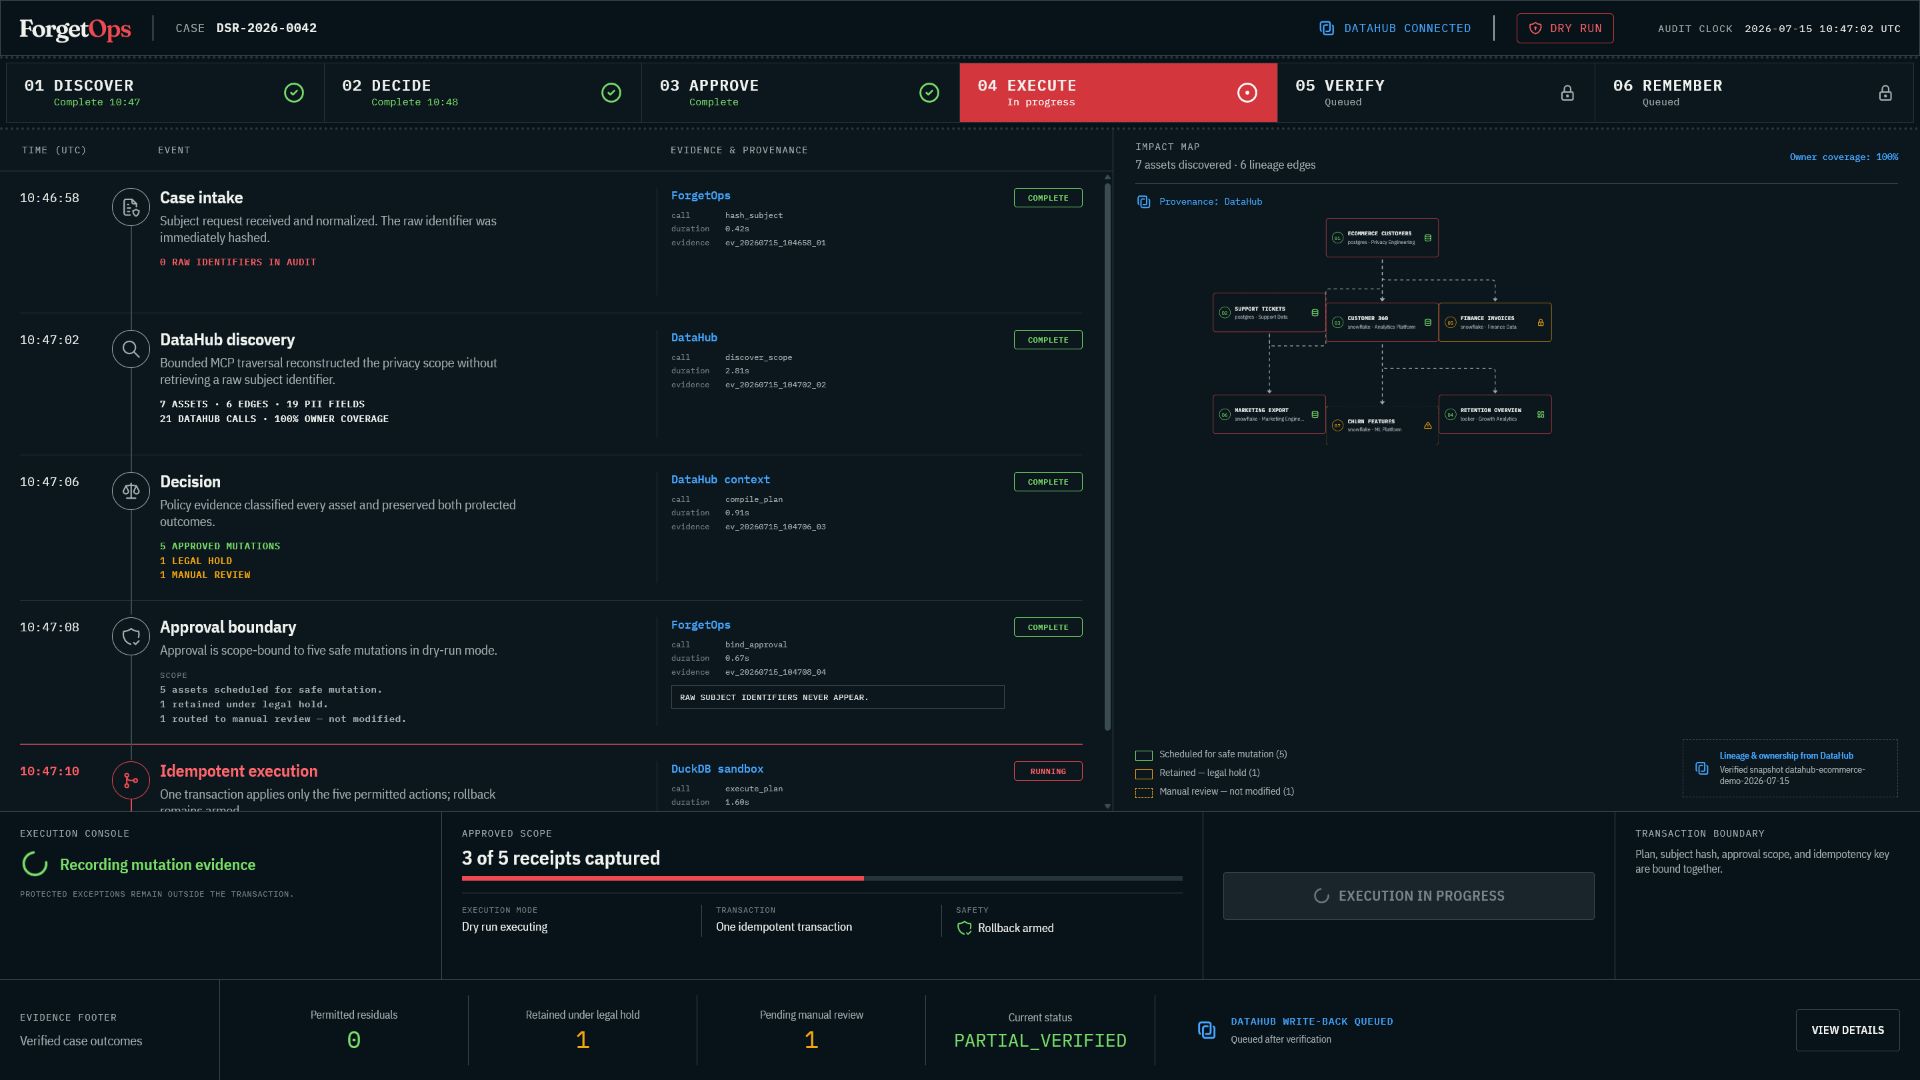Click the legal hold legend swatch
Image resolution: width=1920 pixels, height=1080 pixels.
pos(1144,774)
